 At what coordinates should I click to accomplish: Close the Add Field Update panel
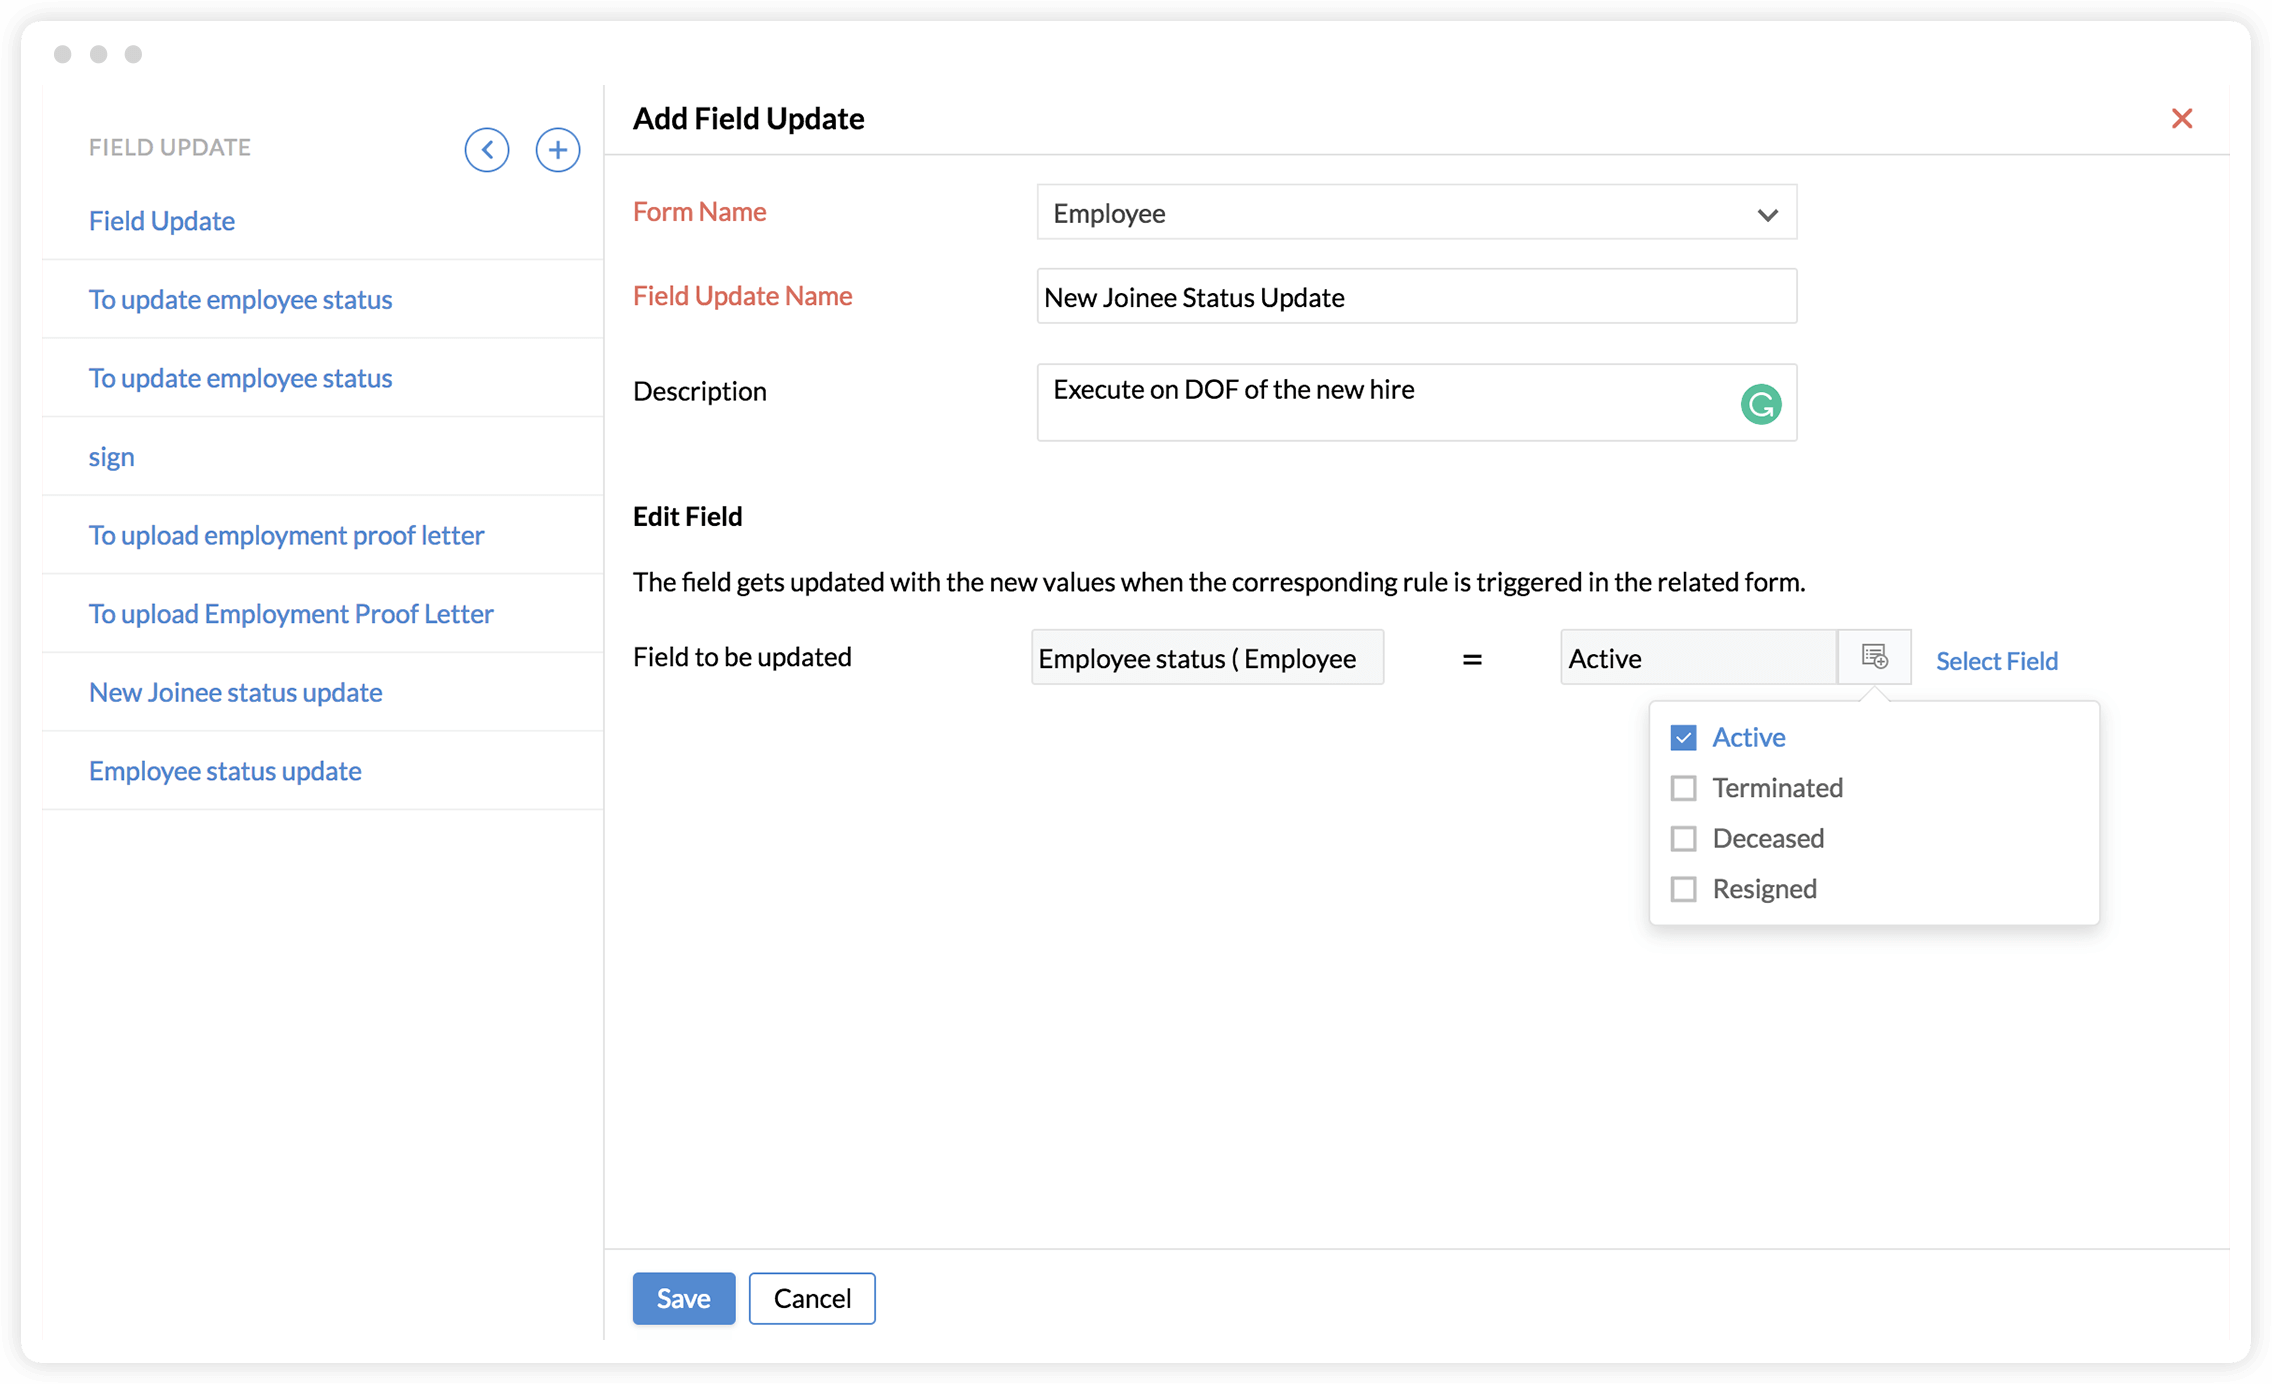(2181, 119)
